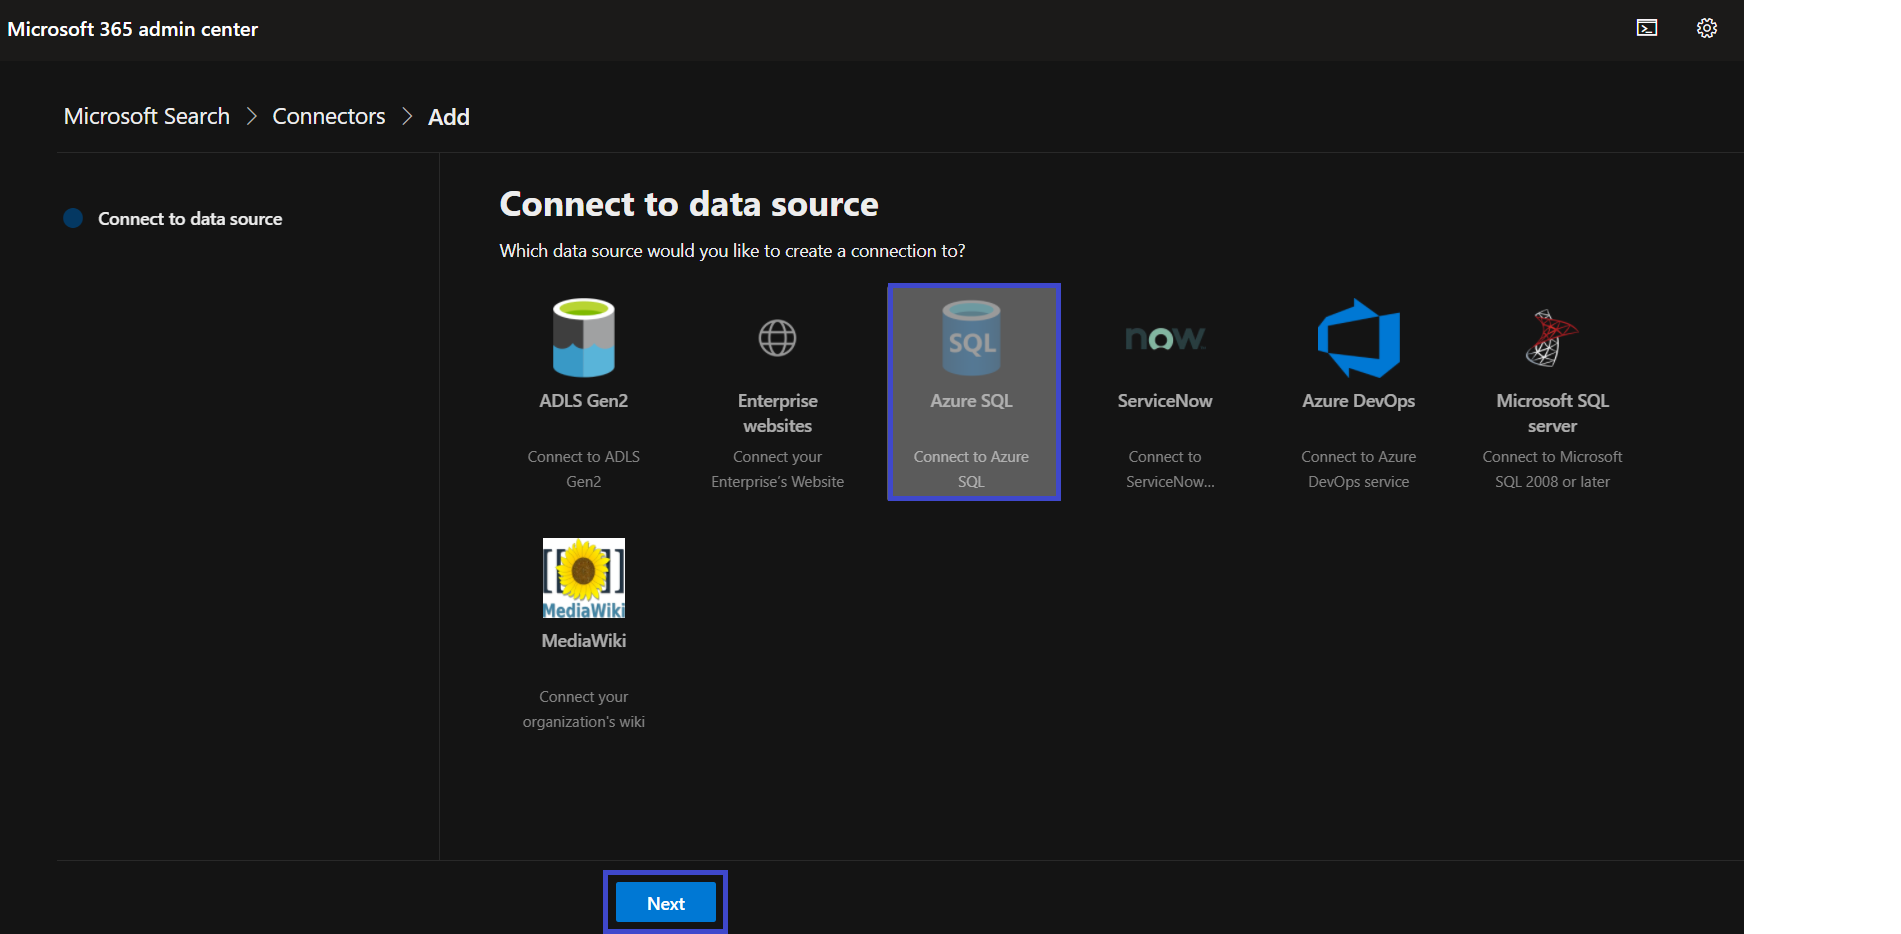The image size is (1901, 934).
Task: Select the Azure SQL database icon
Action: [x=971, y=337]
